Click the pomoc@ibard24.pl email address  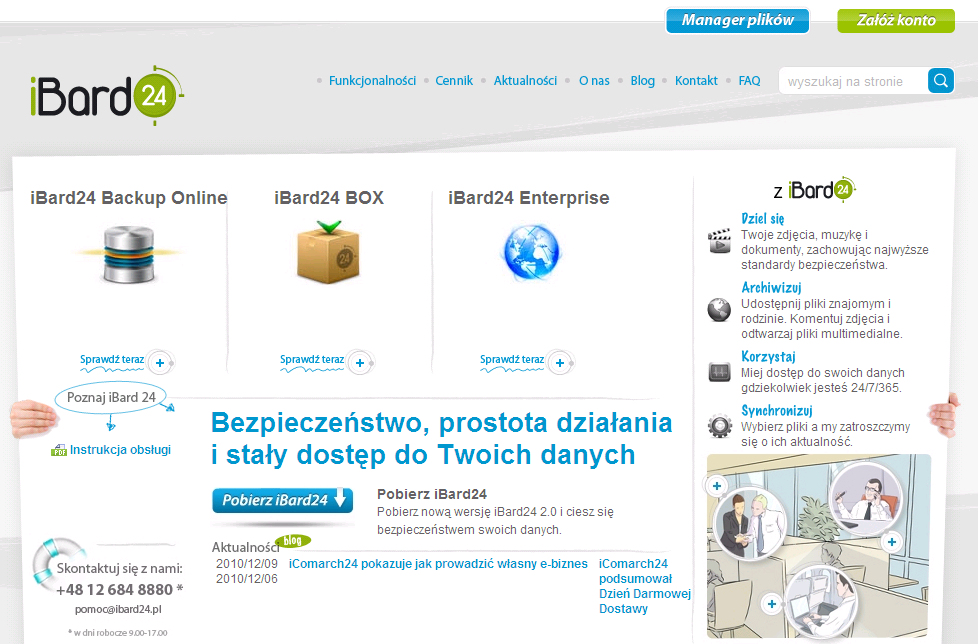pos(118,609)
